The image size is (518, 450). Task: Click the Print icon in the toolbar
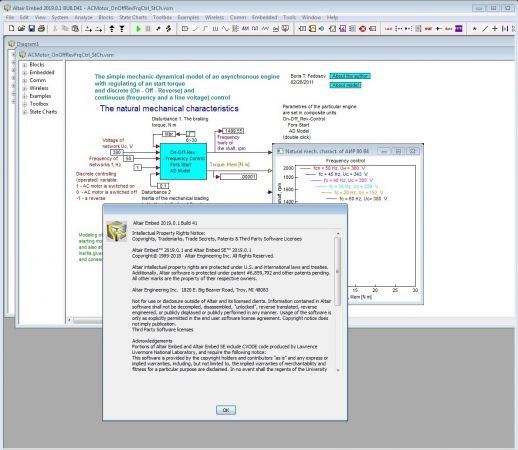41,29
